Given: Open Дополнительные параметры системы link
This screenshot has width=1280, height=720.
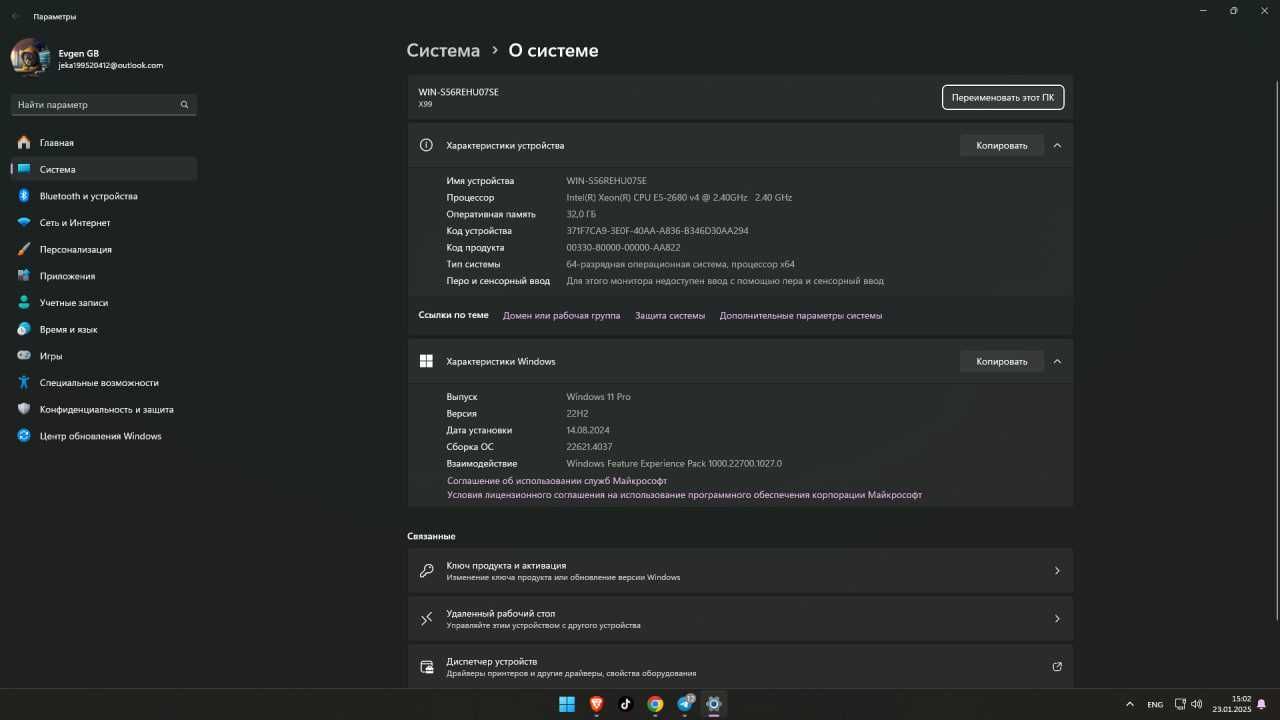Looking at the screenshot, I should [801, 315].
